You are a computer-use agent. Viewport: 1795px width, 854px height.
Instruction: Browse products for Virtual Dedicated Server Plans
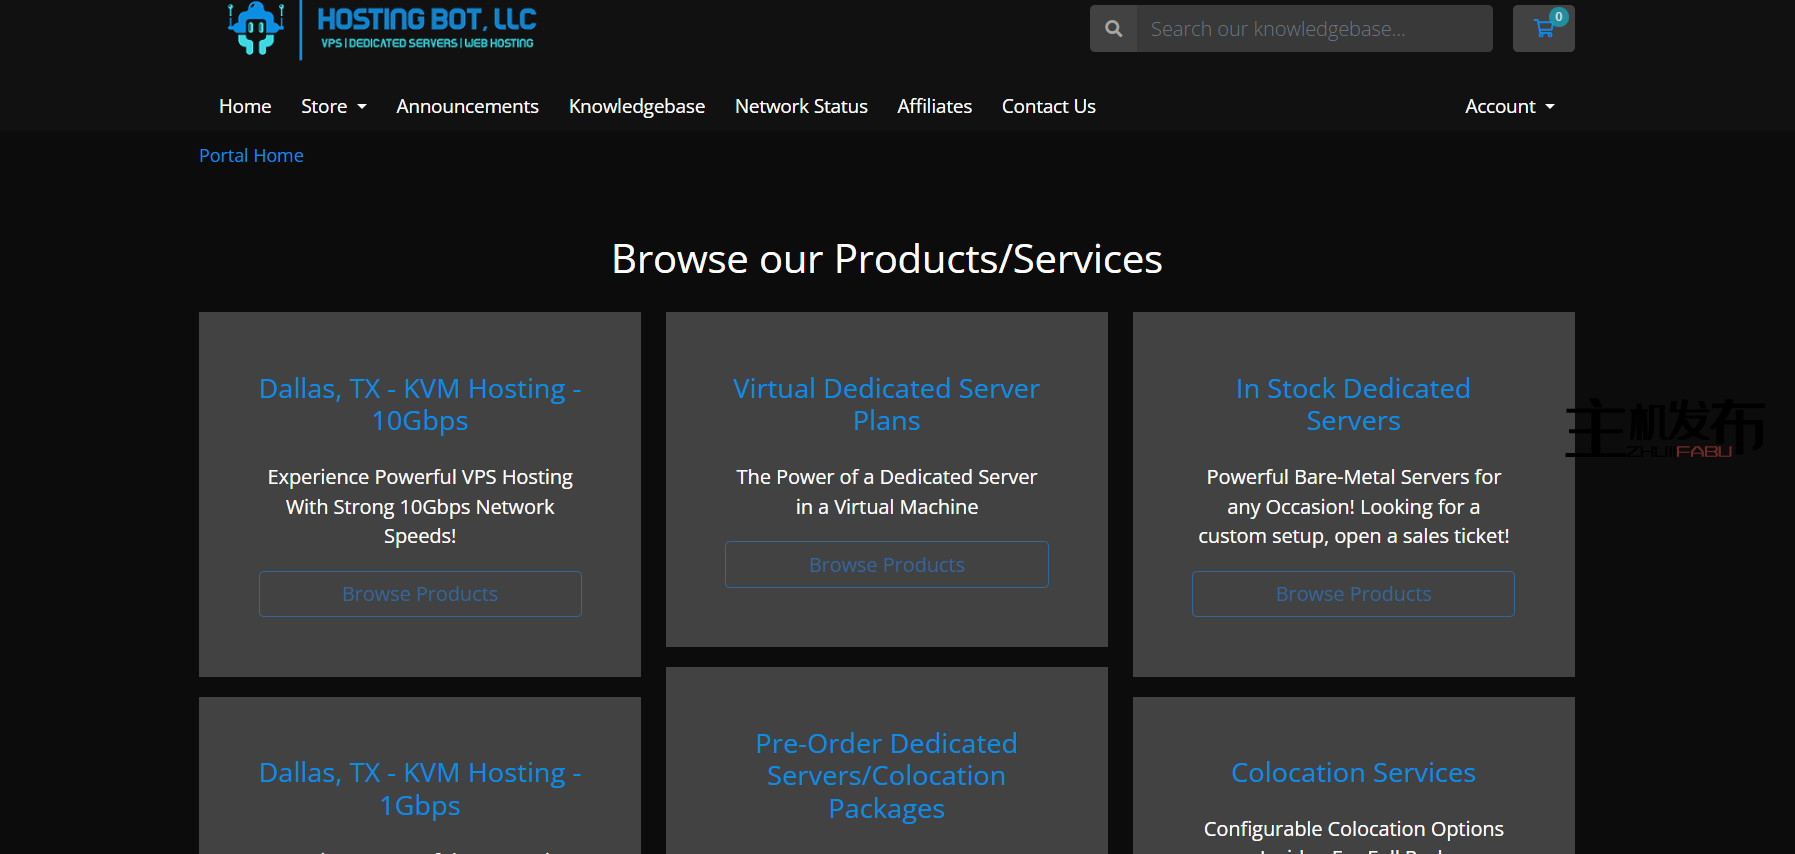coord(887,565)
